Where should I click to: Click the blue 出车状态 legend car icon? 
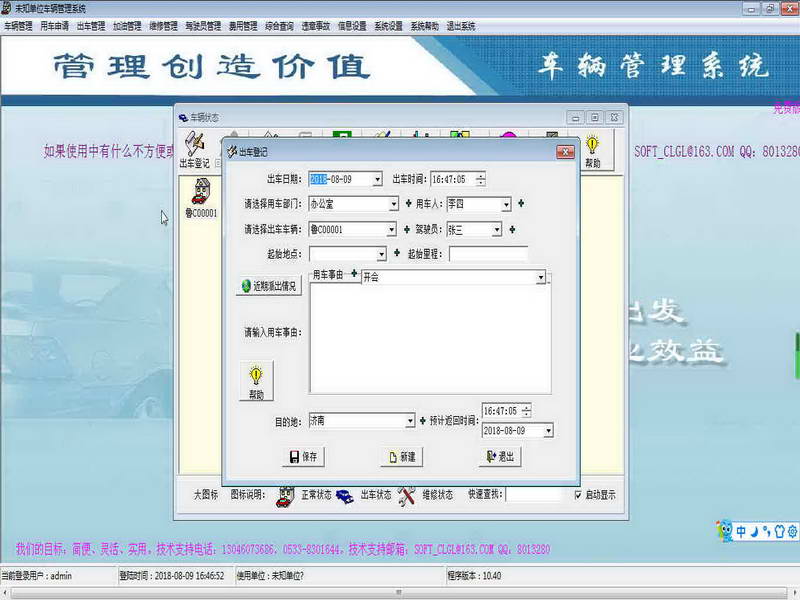pyautogui.click(x=345, y=496)
